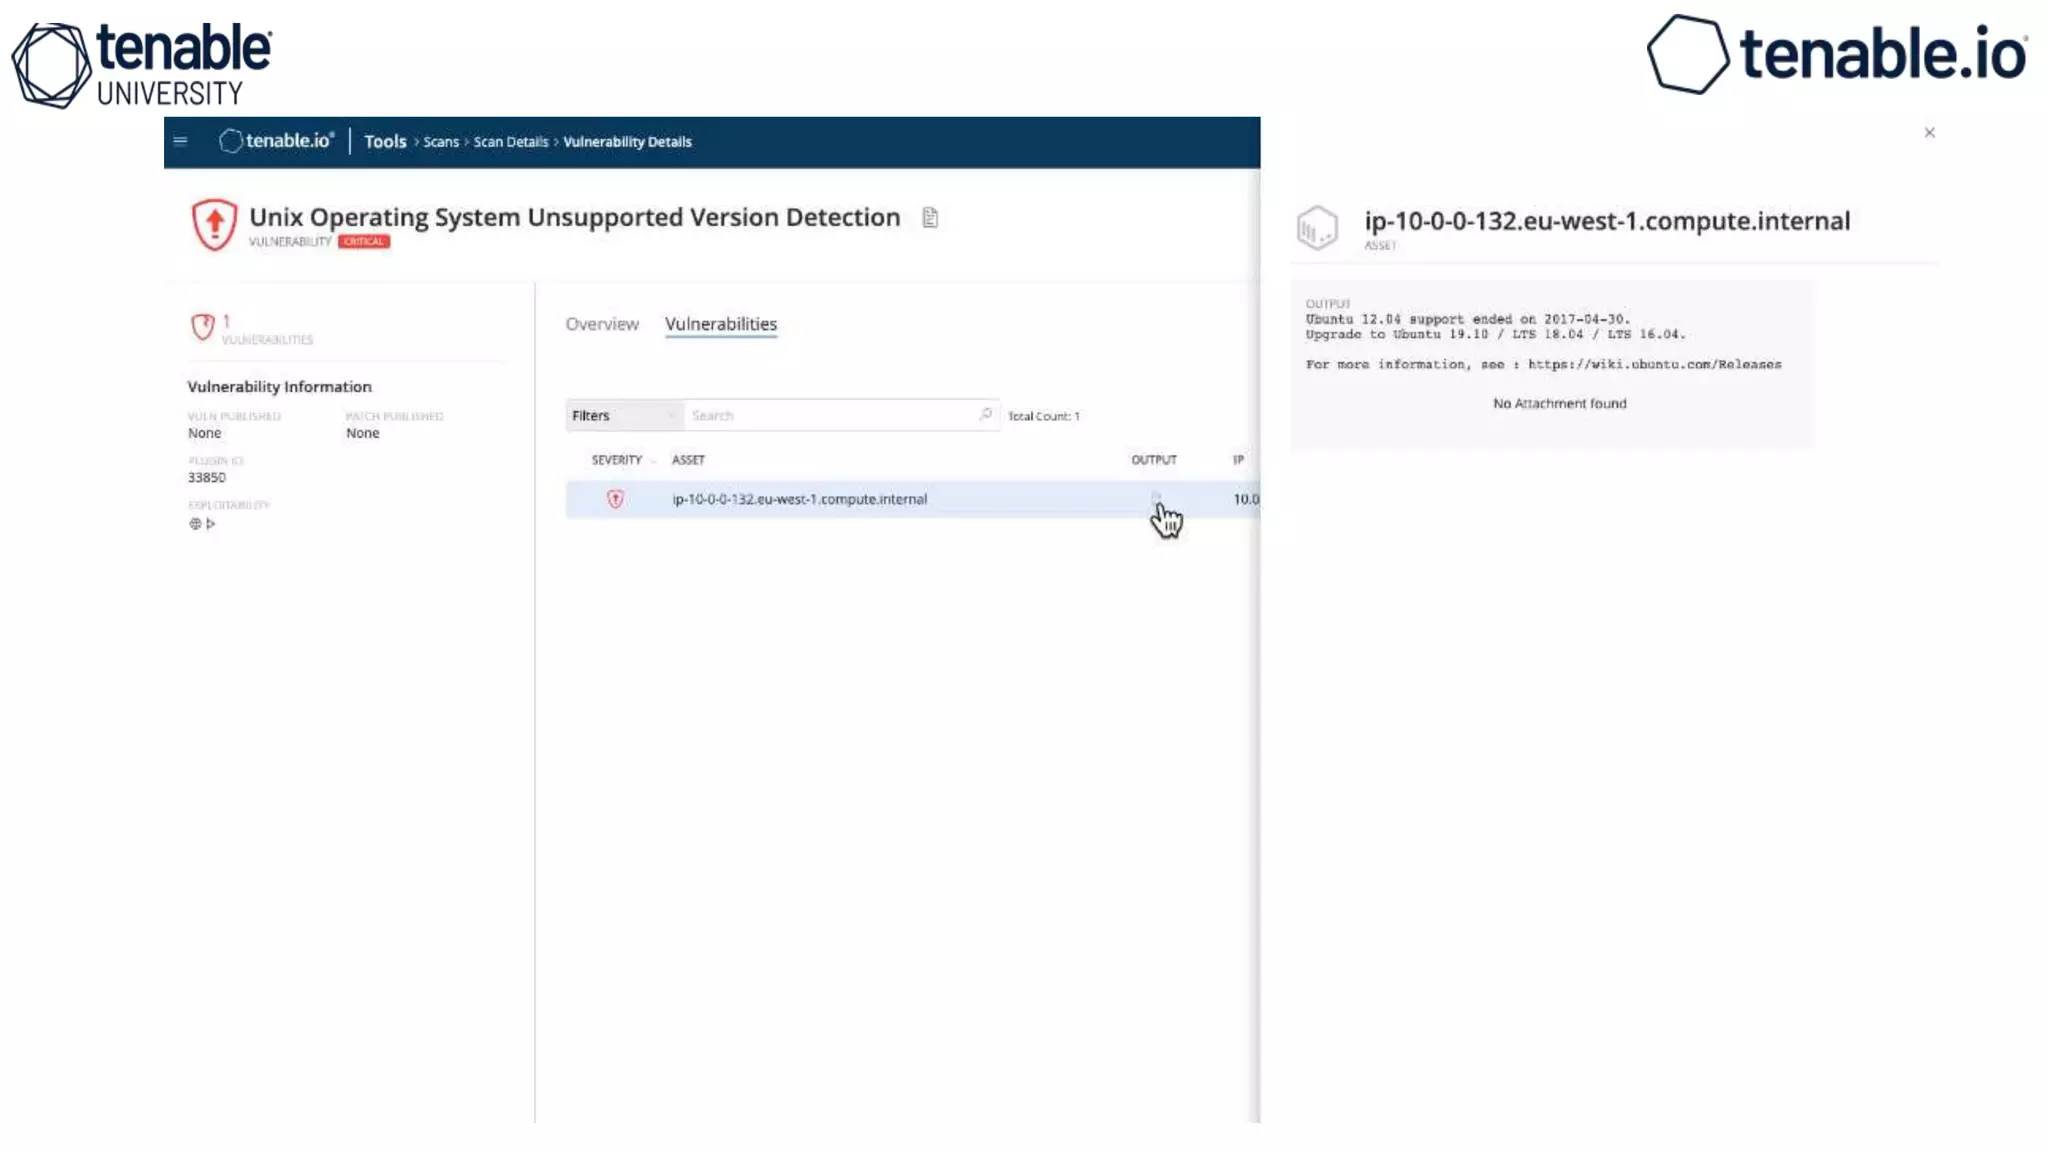The image size is (2048, 1152).
Task: Open the hamburger navigation menu
Action: [180, 141]
